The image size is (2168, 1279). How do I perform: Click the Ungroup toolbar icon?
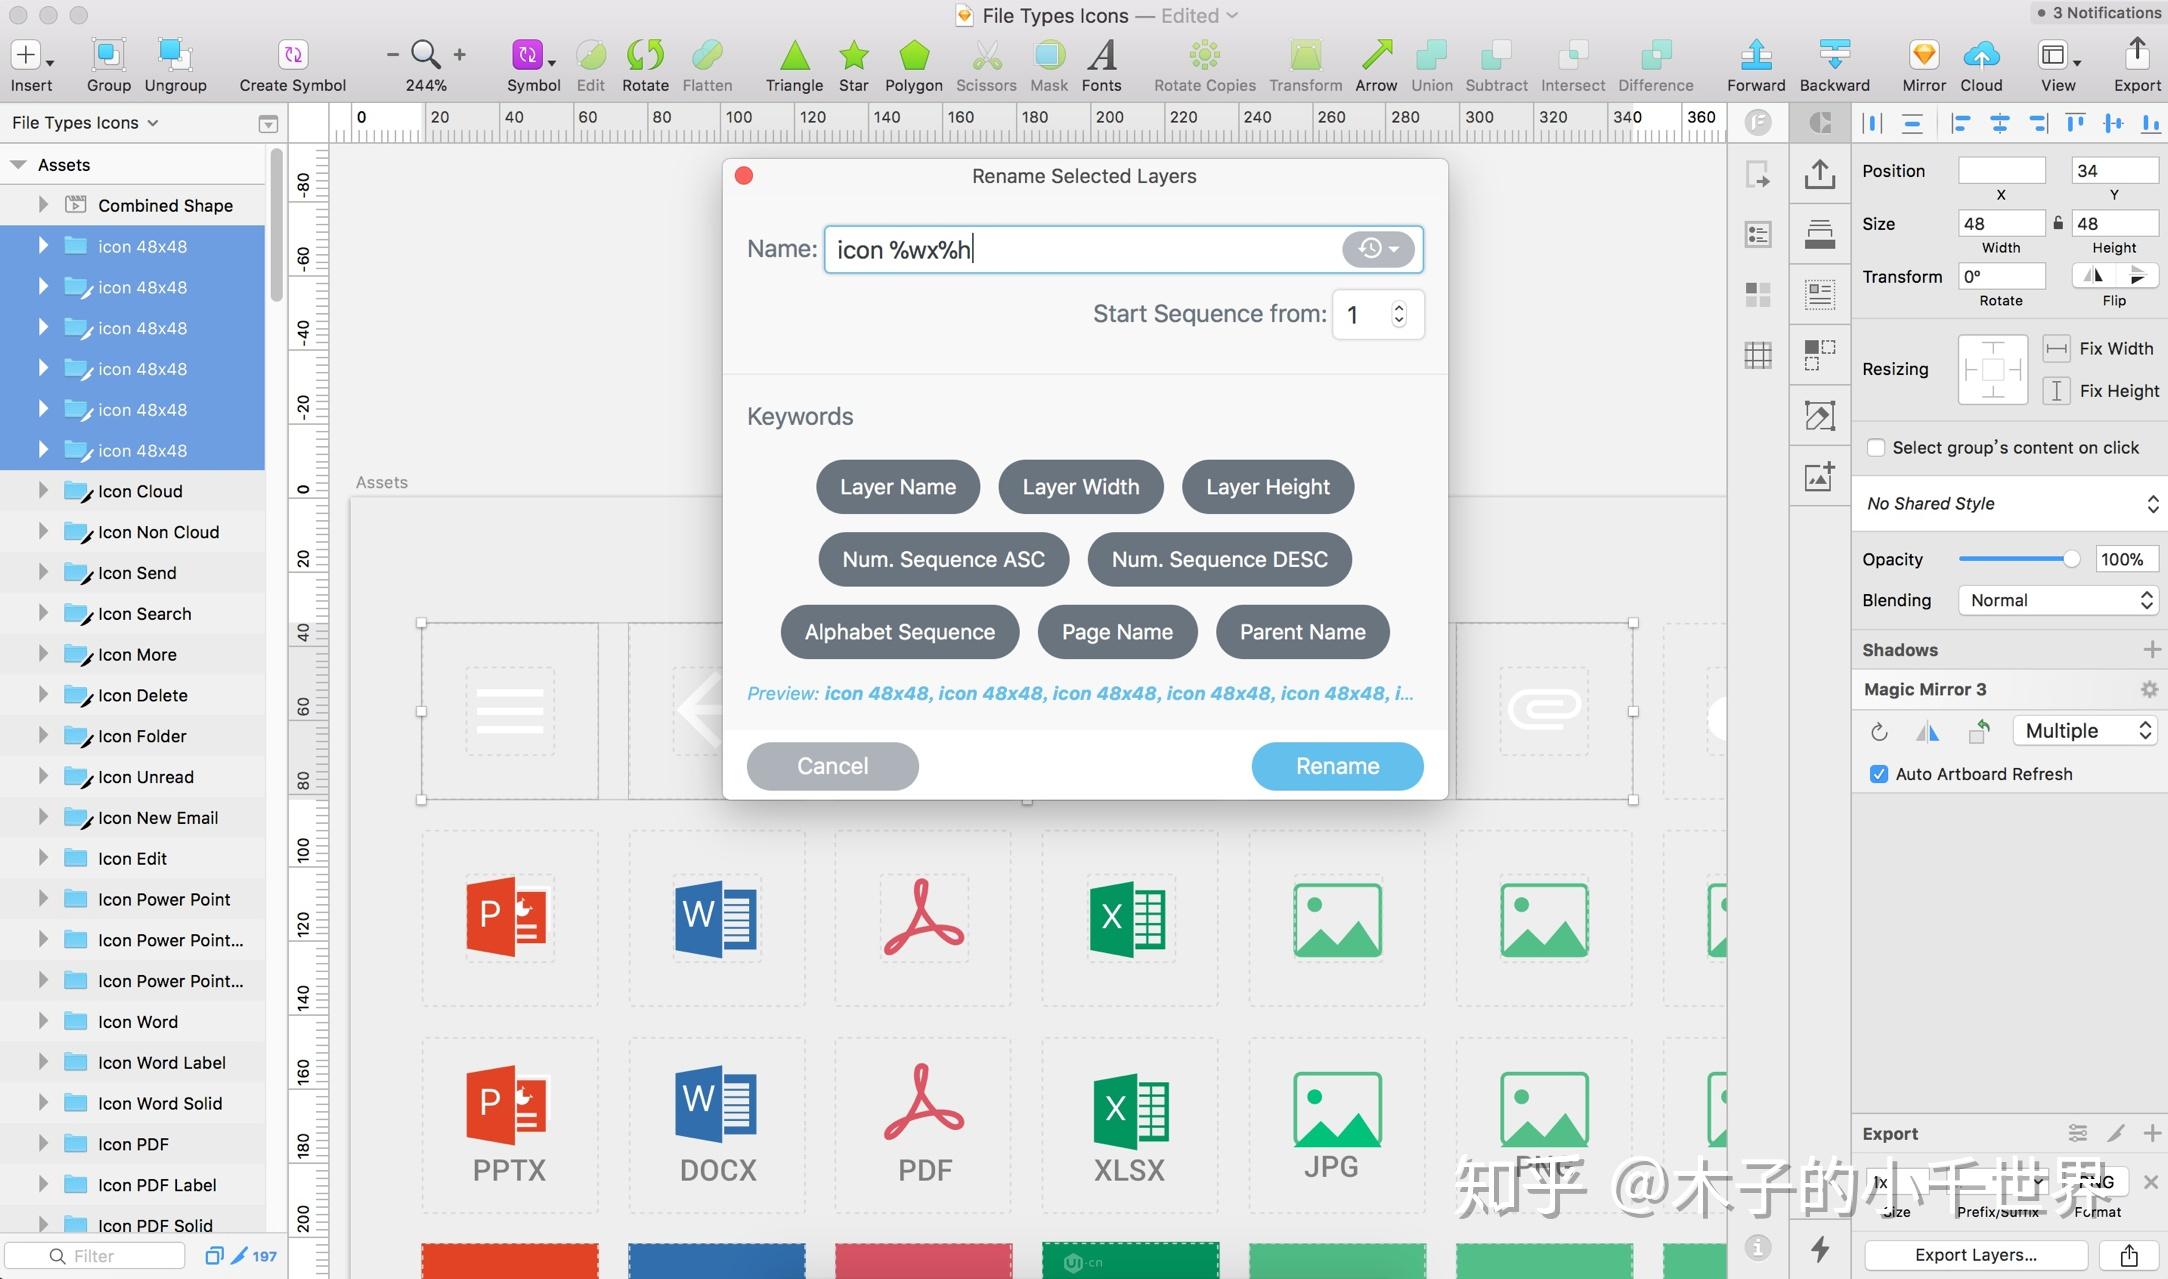click(174, 55)
